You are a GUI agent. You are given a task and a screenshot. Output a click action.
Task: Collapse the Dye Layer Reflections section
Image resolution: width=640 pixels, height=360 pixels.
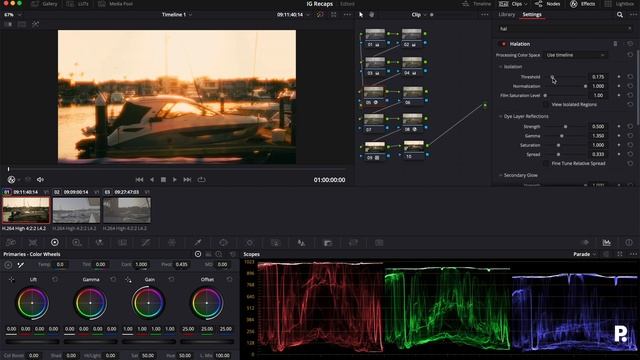[x=500, y=116]
